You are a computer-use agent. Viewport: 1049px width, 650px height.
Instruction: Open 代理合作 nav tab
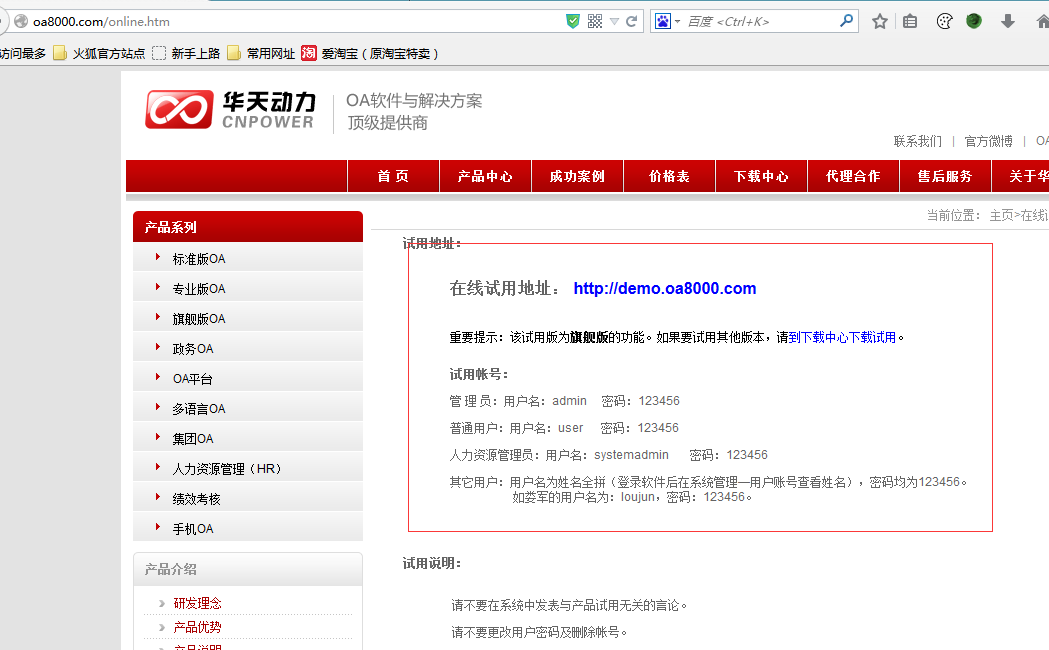[x=853, y=176]
